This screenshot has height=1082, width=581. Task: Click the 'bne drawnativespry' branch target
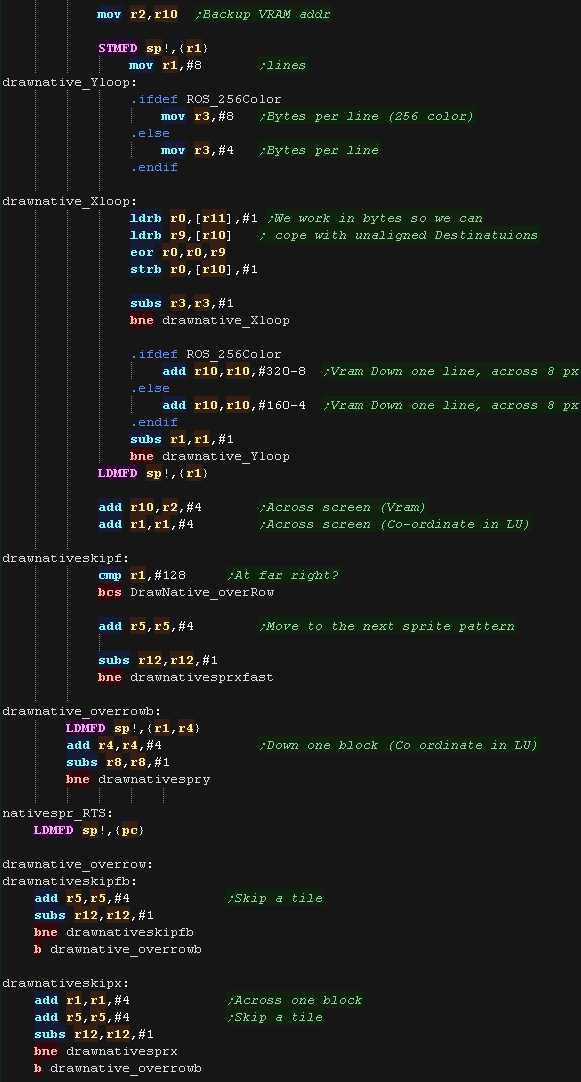click(x=154, y=779)
